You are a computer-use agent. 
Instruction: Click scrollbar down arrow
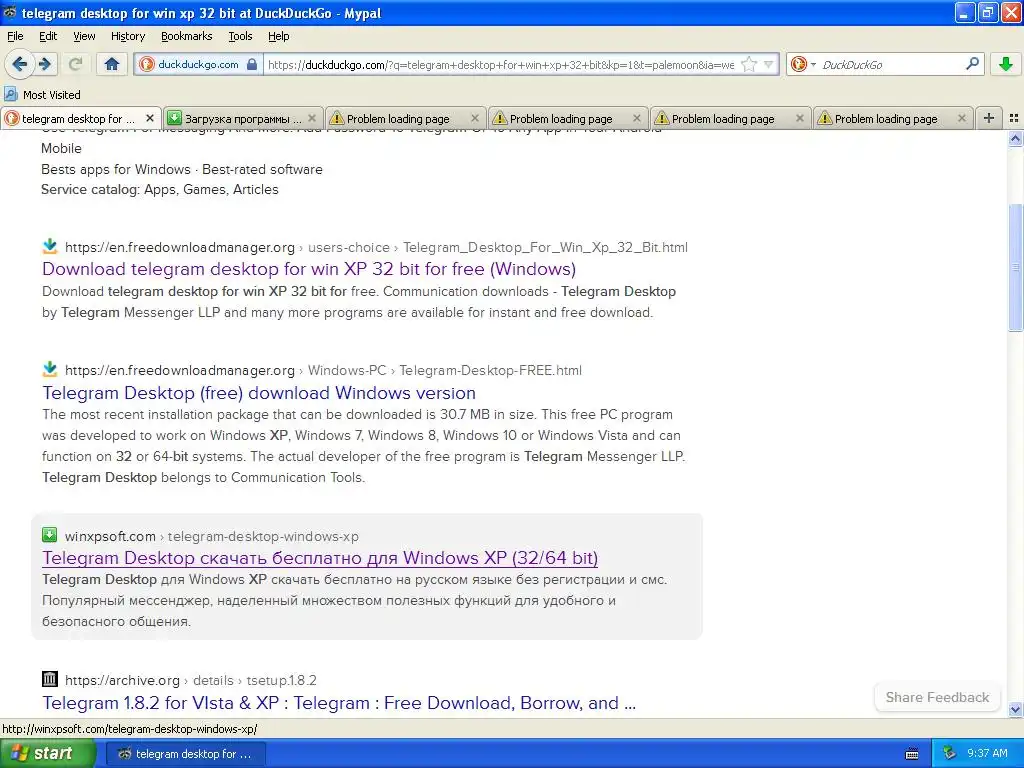coord(1015,709)
